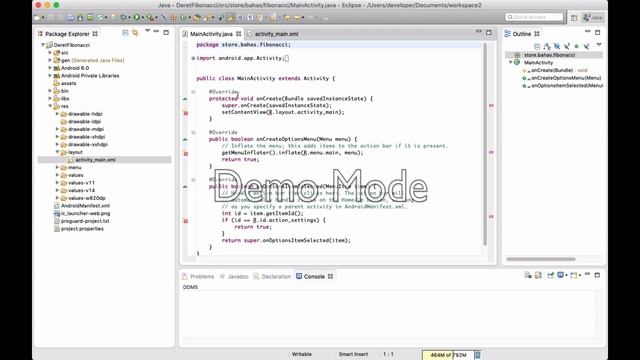Click the override marker beside onCreateOptionsMenu

185,140
